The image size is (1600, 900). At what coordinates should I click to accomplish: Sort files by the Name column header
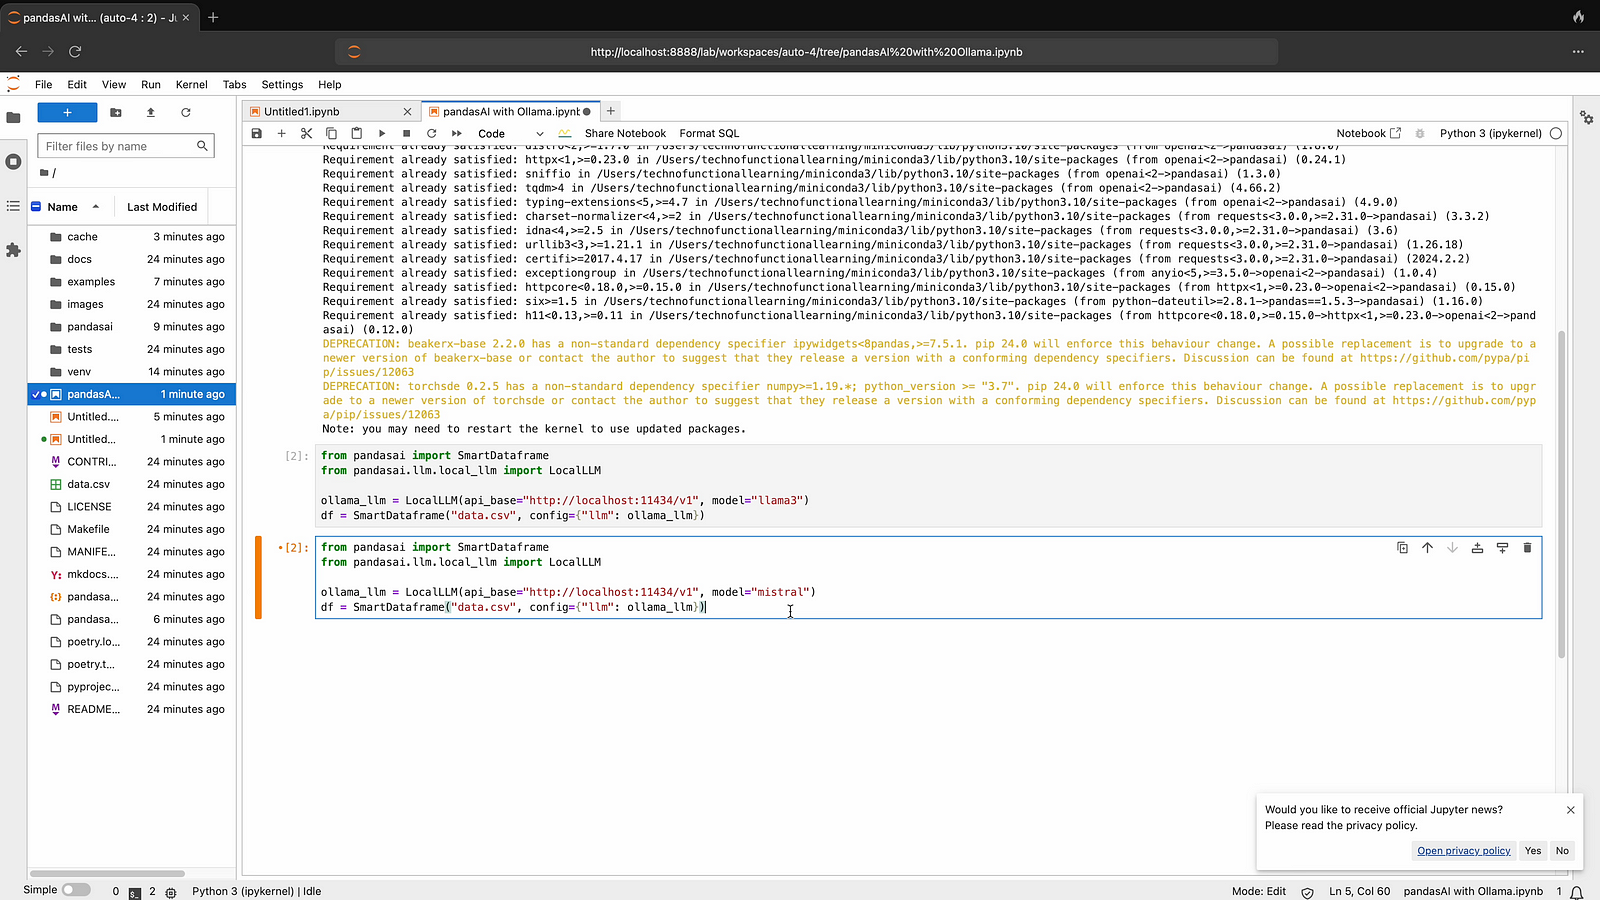pyautogui.click(x=63, y=207)
